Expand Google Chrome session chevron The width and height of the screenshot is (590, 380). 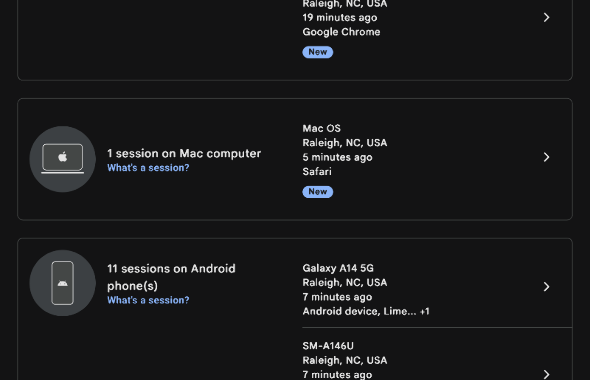(546, 17)
